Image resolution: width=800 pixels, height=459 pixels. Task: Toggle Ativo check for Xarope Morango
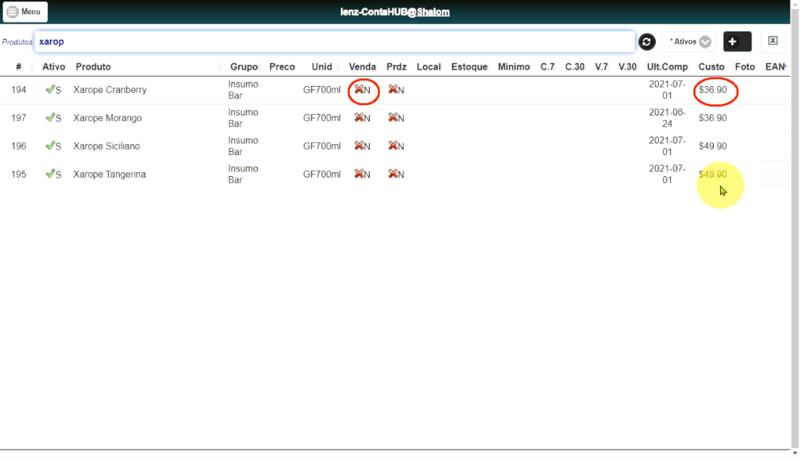pos(53,118)
